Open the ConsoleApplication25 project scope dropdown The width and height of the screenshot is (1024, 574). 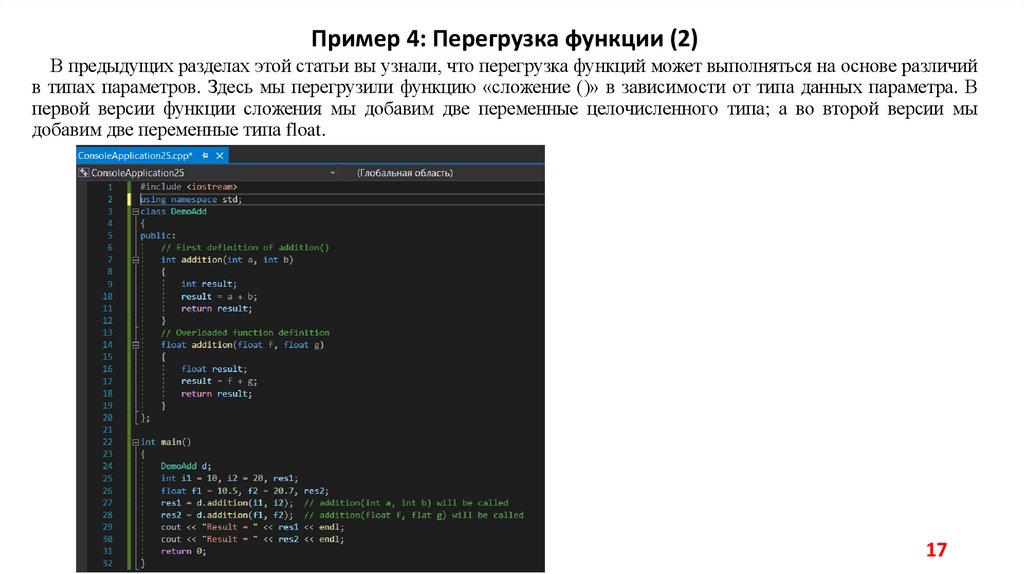[x=332, y=173]
